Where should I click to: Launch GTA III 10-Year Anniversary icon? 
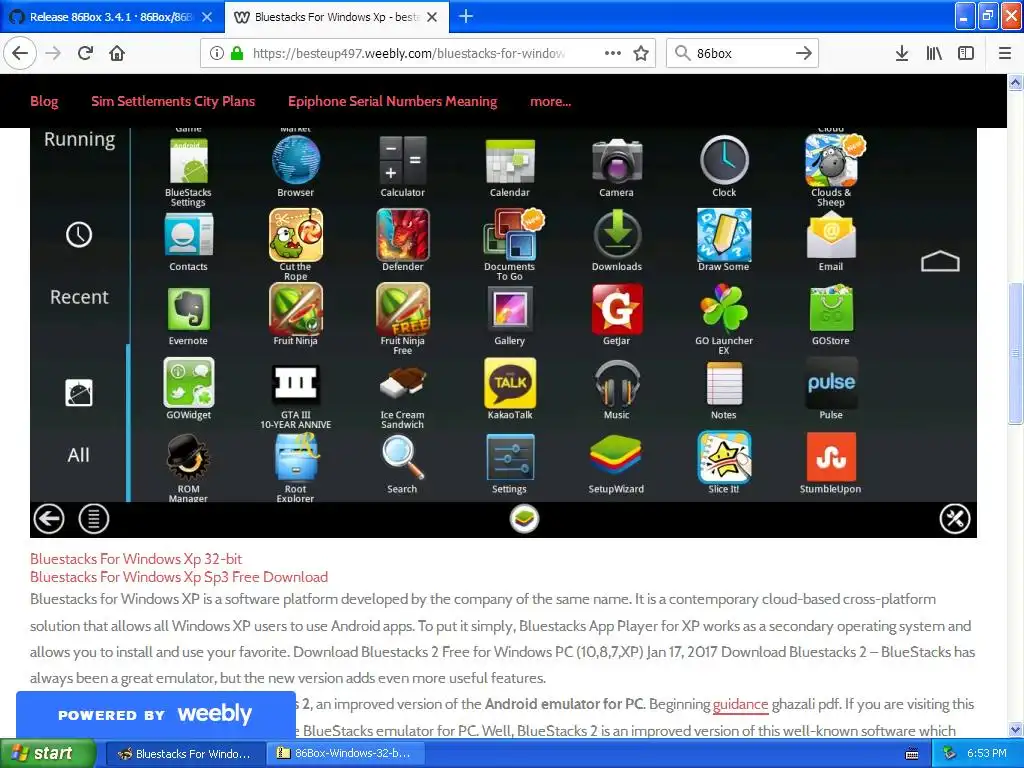click(296, 383)
